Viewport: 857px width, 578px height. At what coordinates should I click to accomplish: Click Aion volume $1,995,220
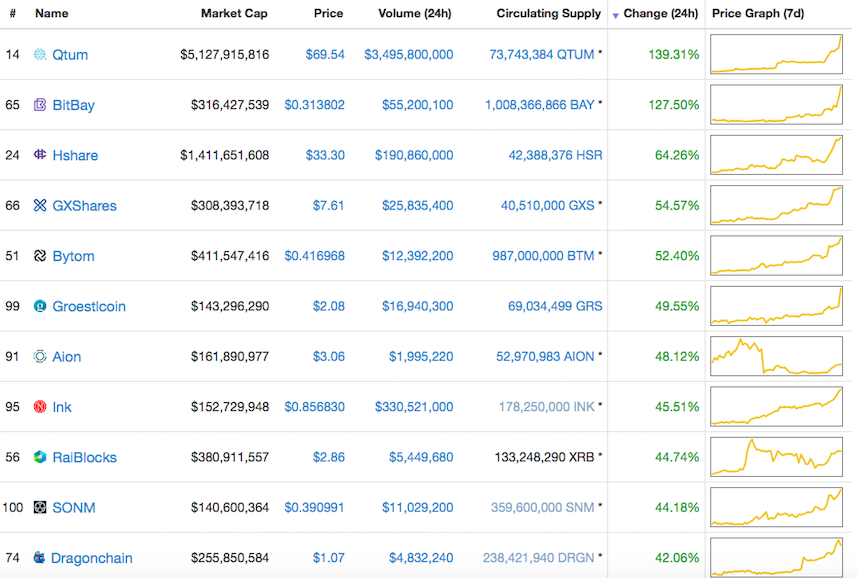421,357
